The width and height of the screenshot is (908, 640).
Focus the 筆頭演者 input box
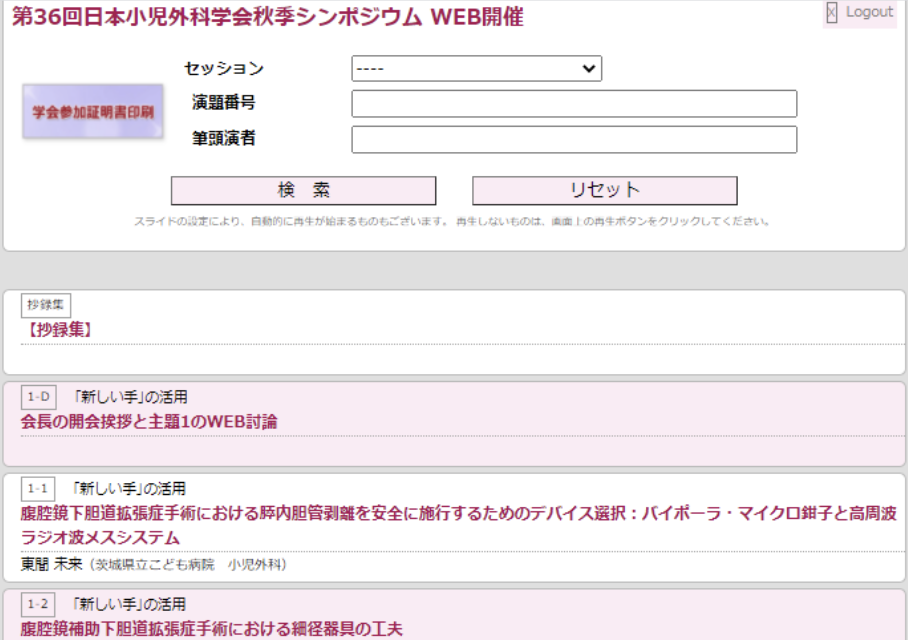click(574, 140)
